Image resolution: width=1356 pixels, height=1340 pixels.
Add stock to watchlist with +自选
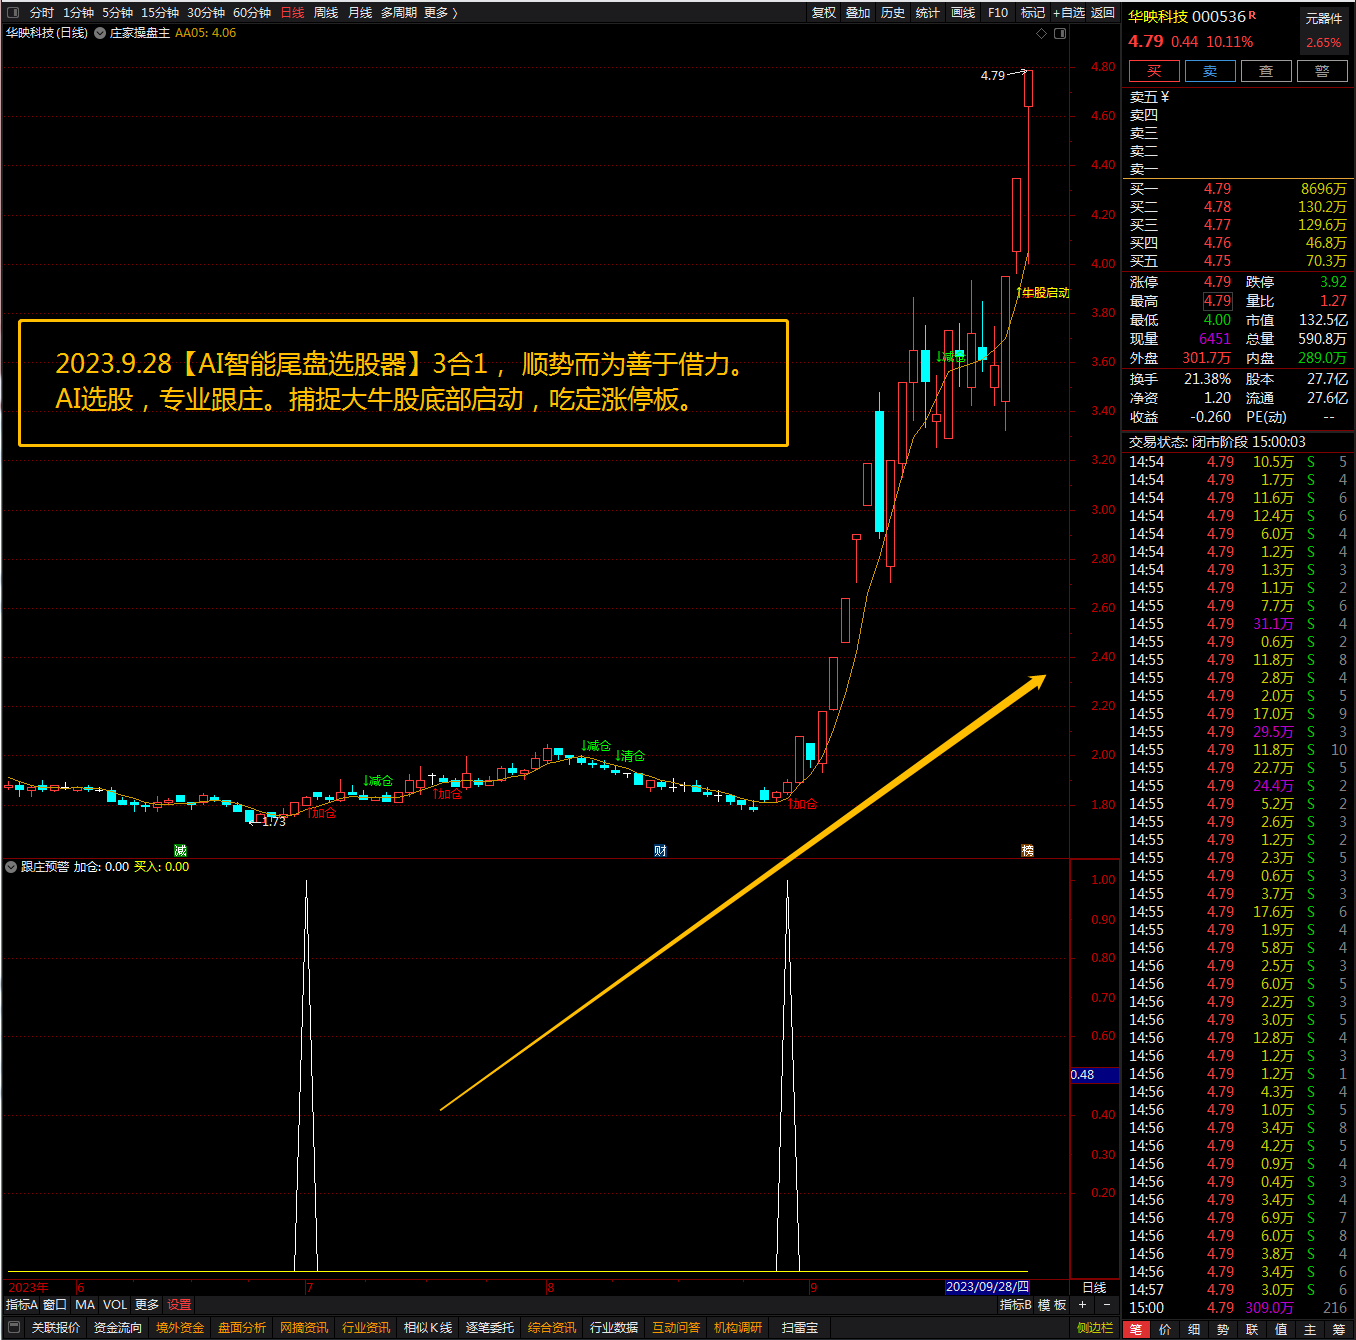click(x=1068, y=13)
